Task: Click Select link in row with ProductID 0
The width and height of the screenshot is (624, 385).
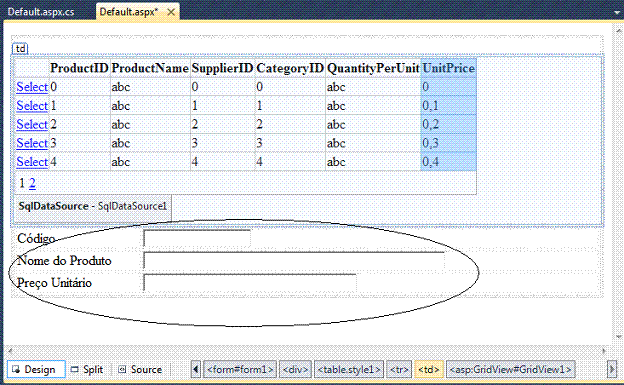Action: pos(32,87)
